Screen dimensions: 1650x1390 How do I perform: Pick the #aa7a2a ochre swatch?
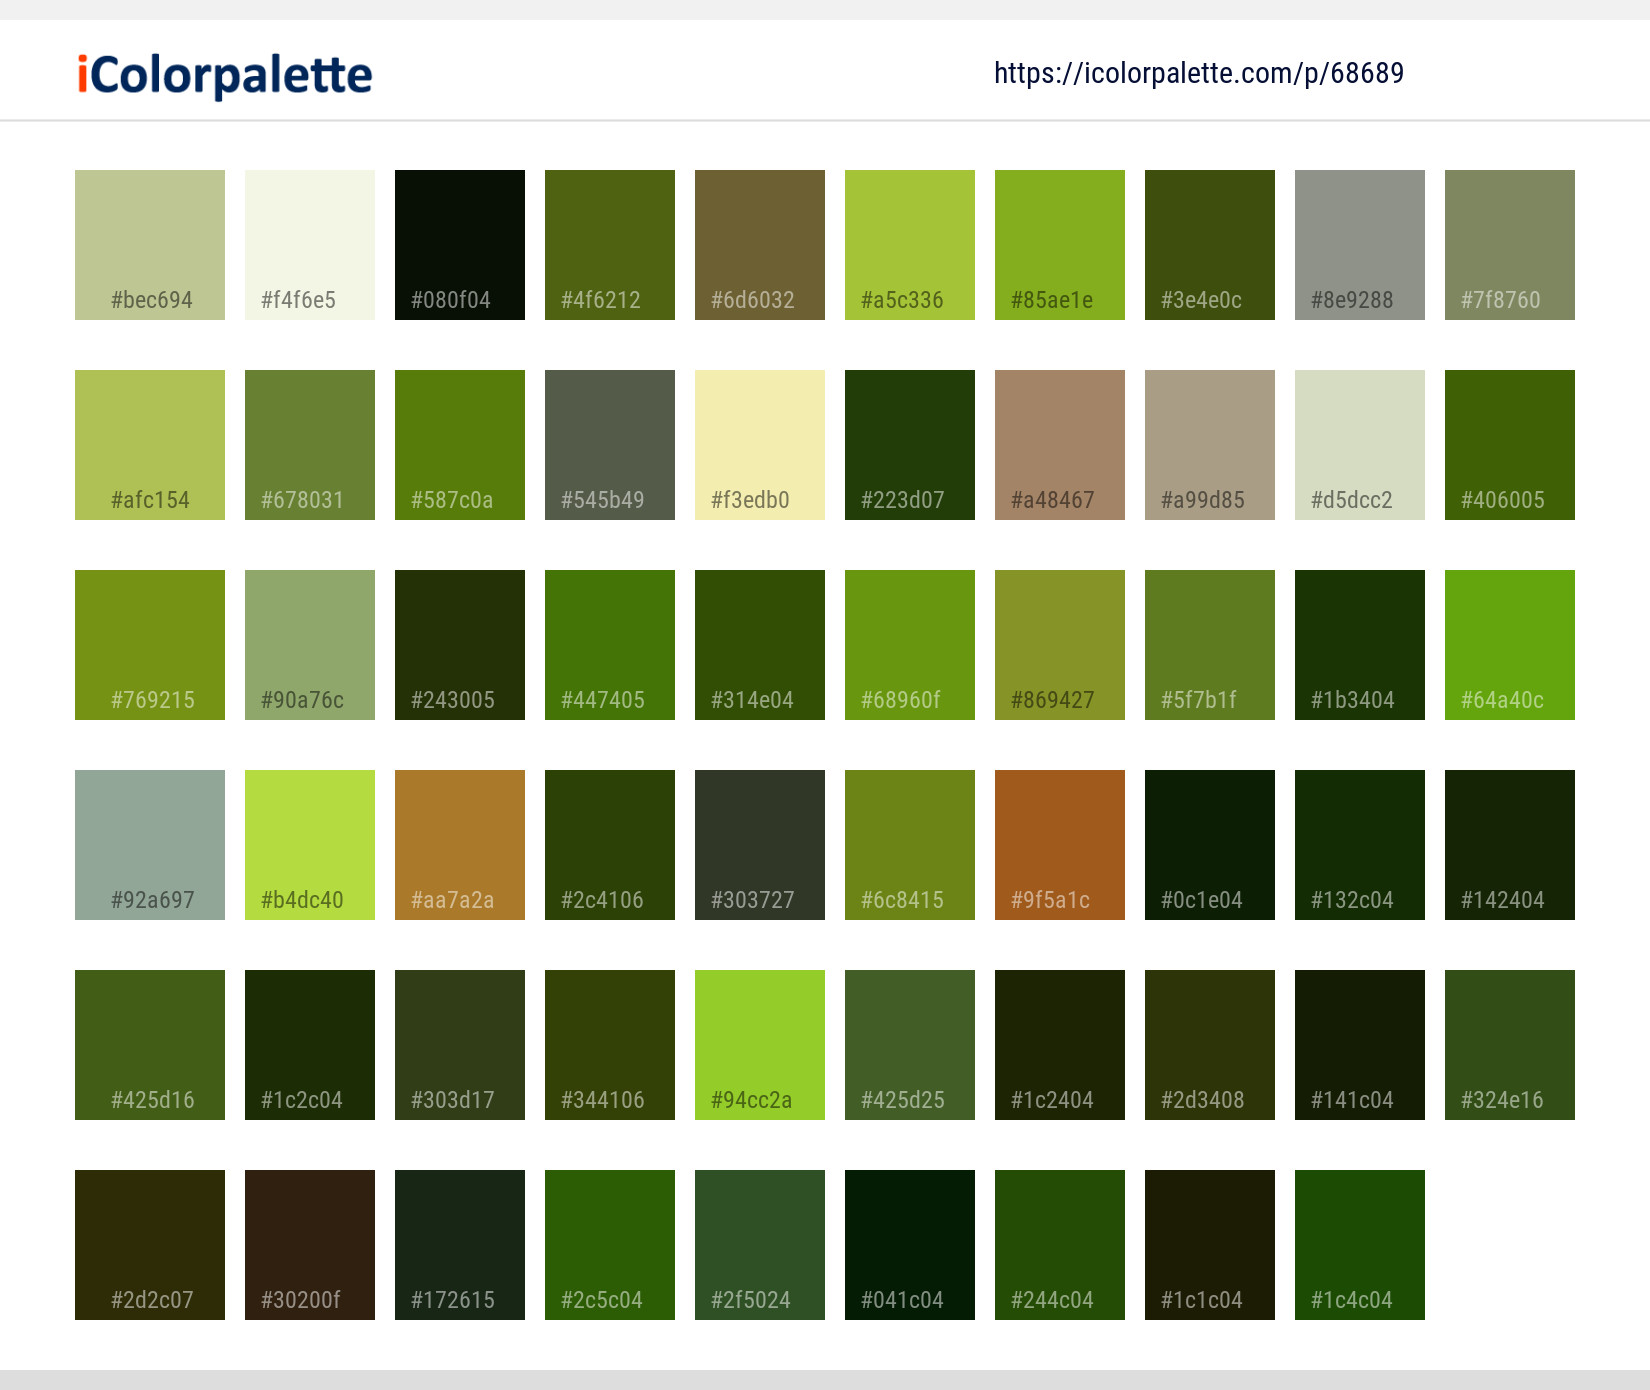pos(460,845)
